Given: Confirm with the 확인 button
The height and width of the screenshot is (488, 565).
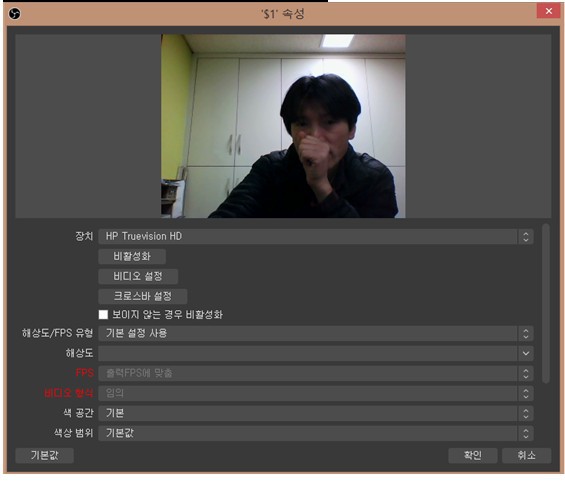Looking at the screenshot, I should [473, 456].
